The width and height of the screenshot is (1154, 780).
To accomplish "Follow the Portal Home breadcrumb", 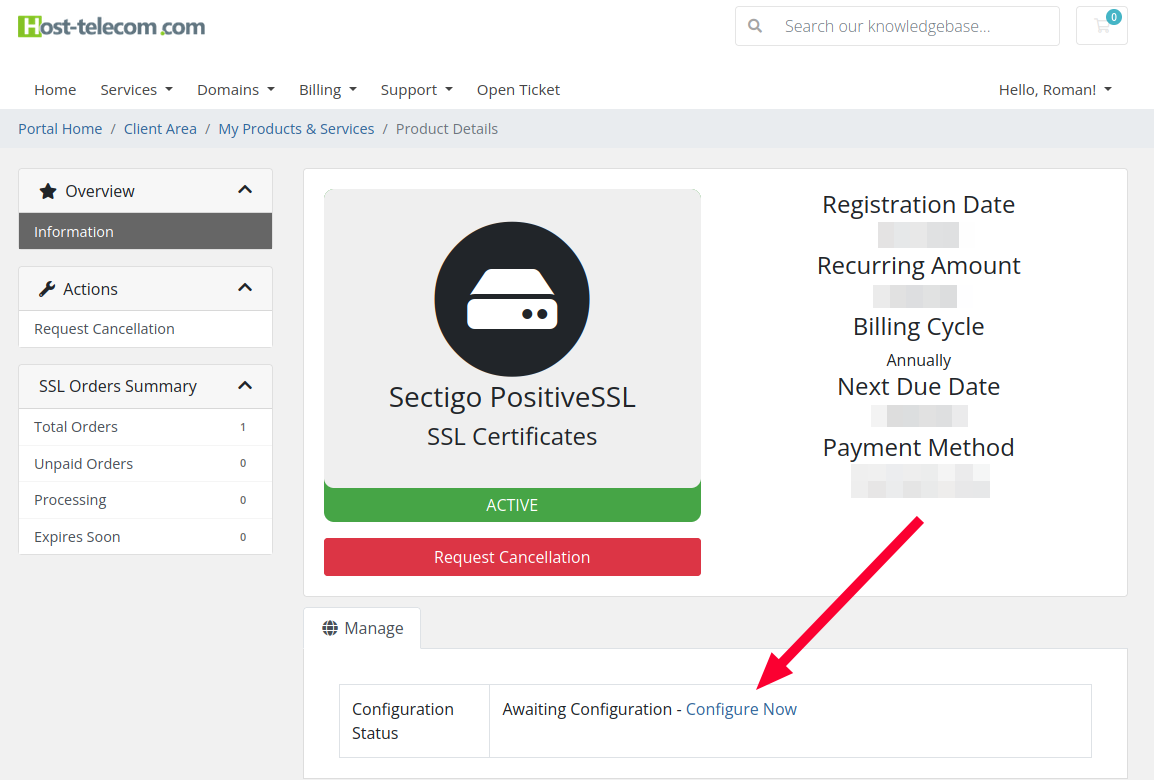I will coord(60,129).
